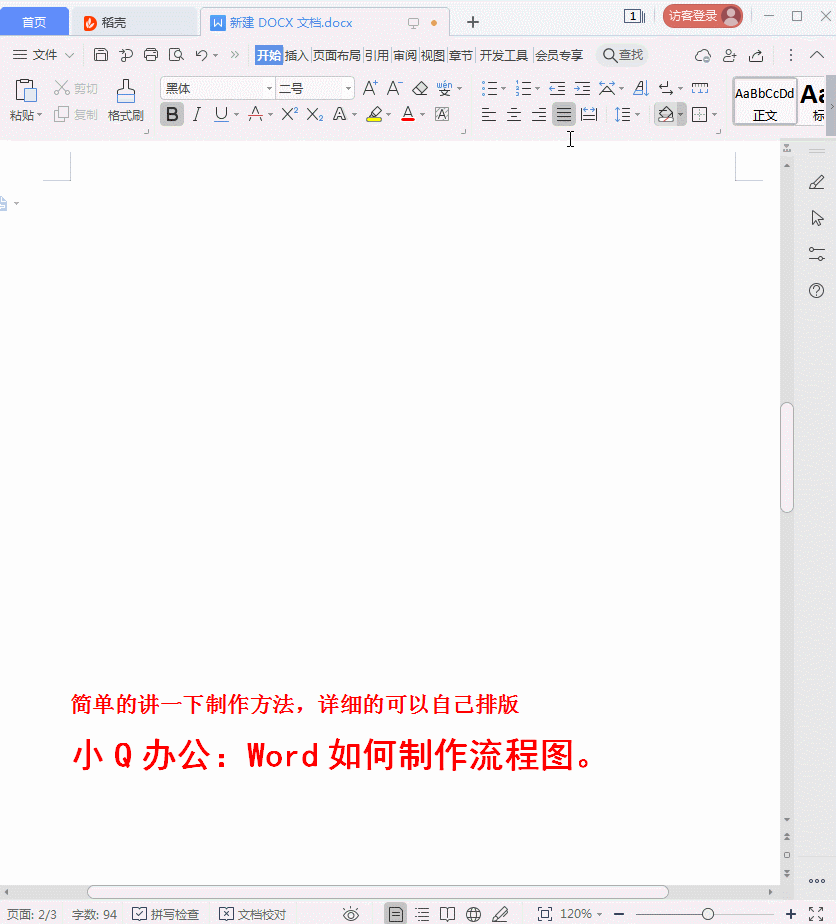Image resolution: width=836 pixels, height=924 pixels.
Task: Switch to web layout globe view
Action: coord(473,914)
